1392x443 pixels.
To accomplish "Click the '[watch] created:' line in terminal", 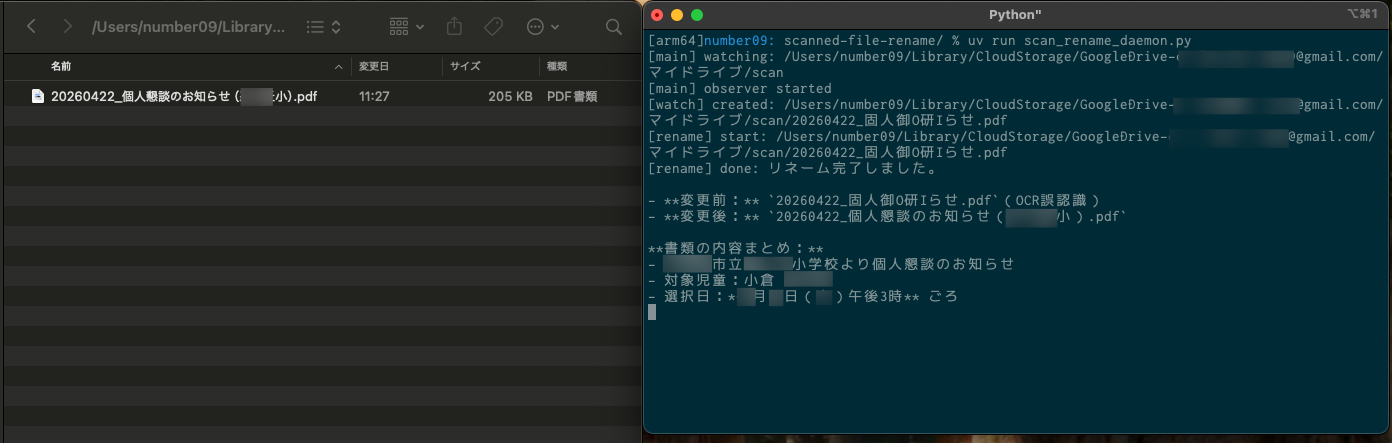I will [1016, 112].
